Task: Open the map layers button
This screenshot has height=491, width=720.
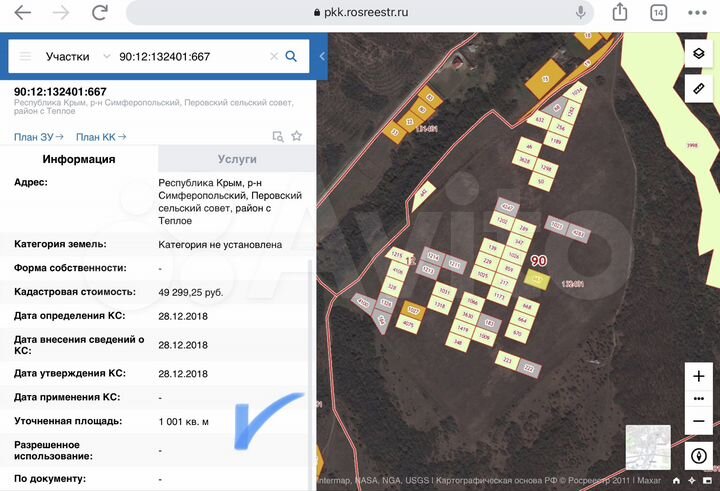Action: 698,54
